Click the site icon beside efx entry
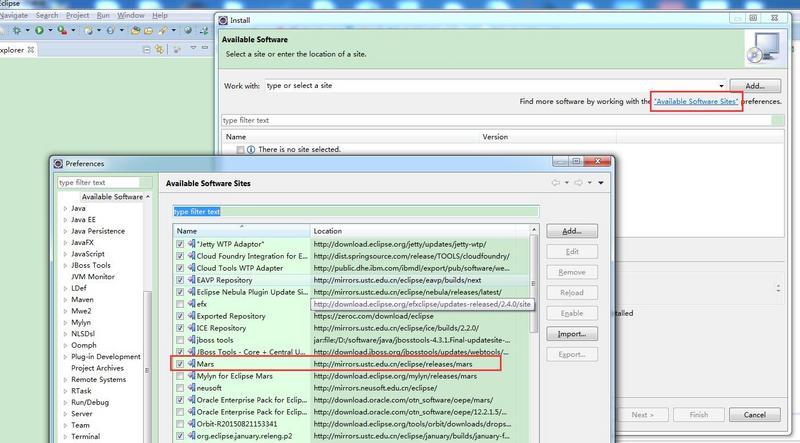Image resolution: width=800 pixels, height=443 pixels. [x=191, y=304]
